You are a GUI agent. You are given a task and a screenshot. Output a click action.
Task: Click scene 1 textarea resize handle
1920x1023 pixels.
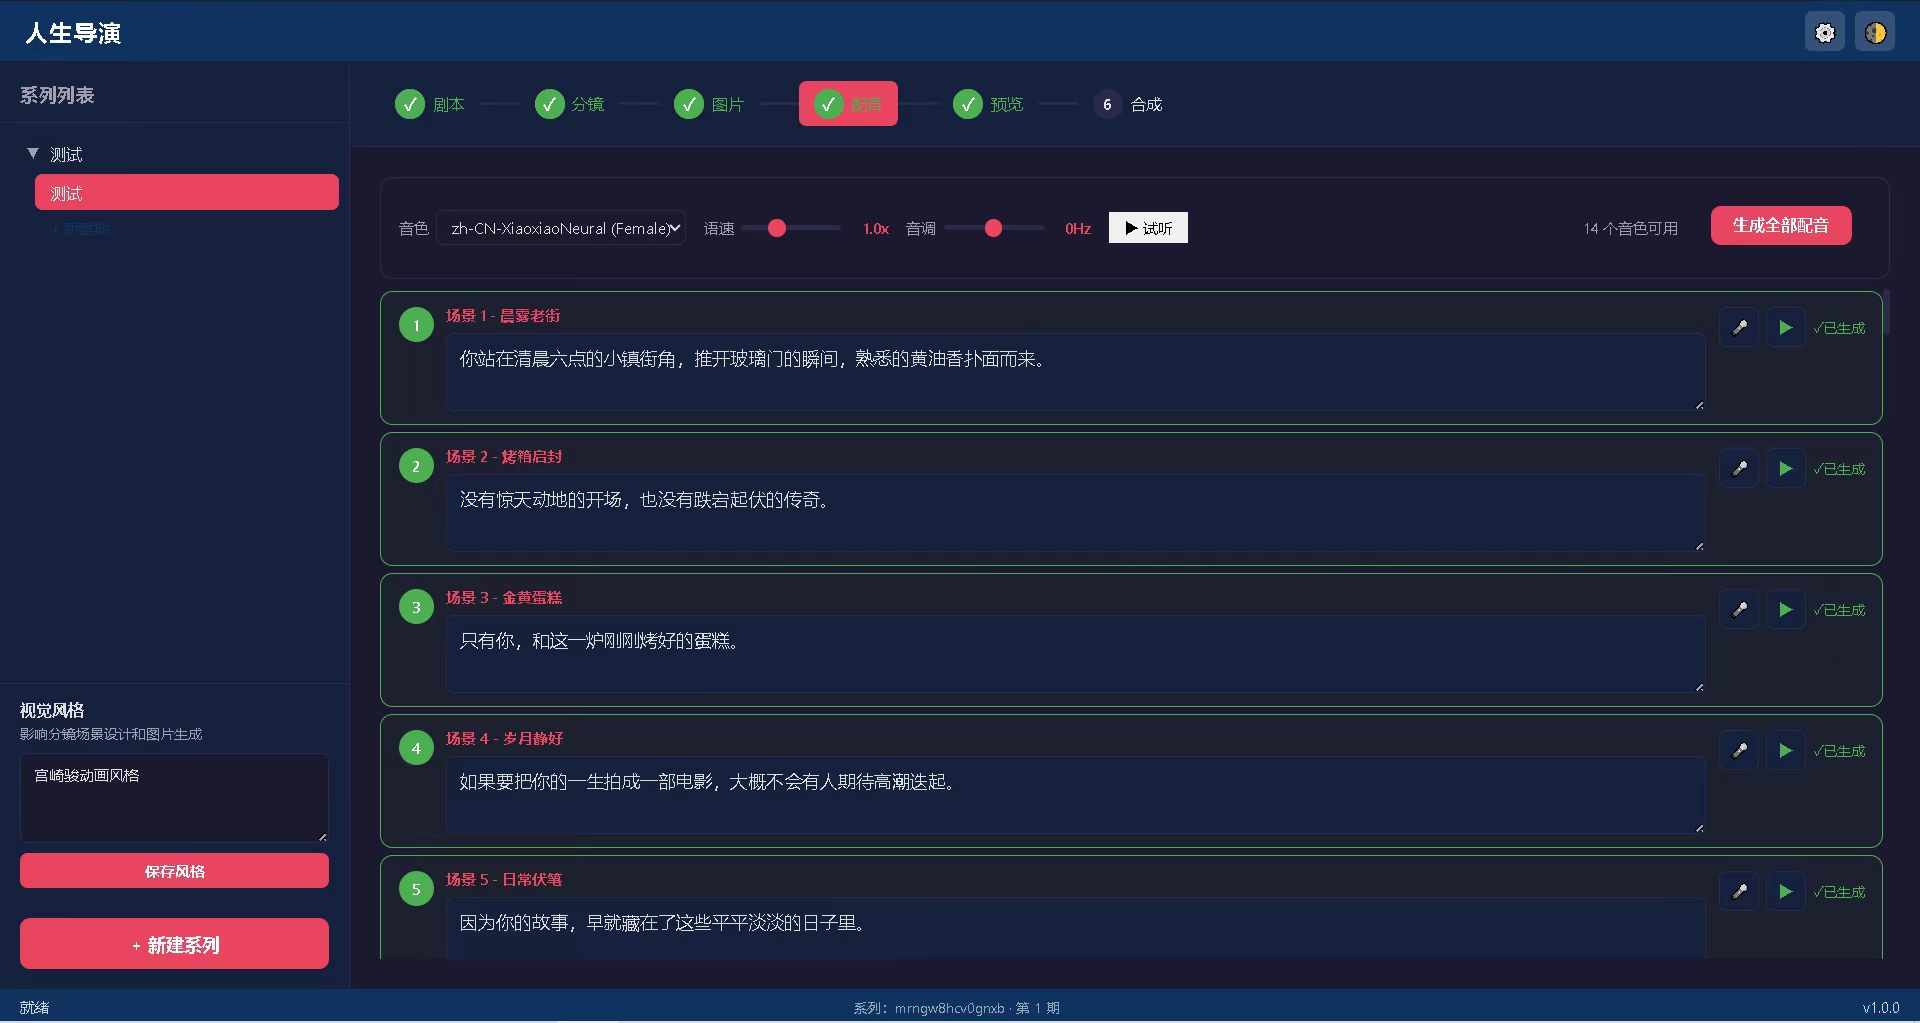coord(1699,405)
